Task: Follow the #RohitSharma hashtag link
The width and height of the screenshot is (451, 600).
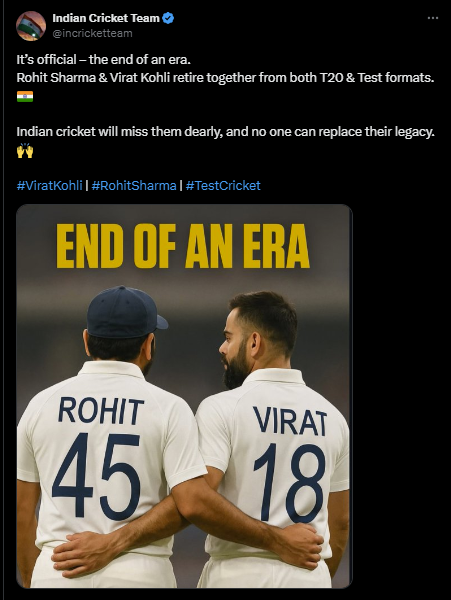Action: coord(134,186)
